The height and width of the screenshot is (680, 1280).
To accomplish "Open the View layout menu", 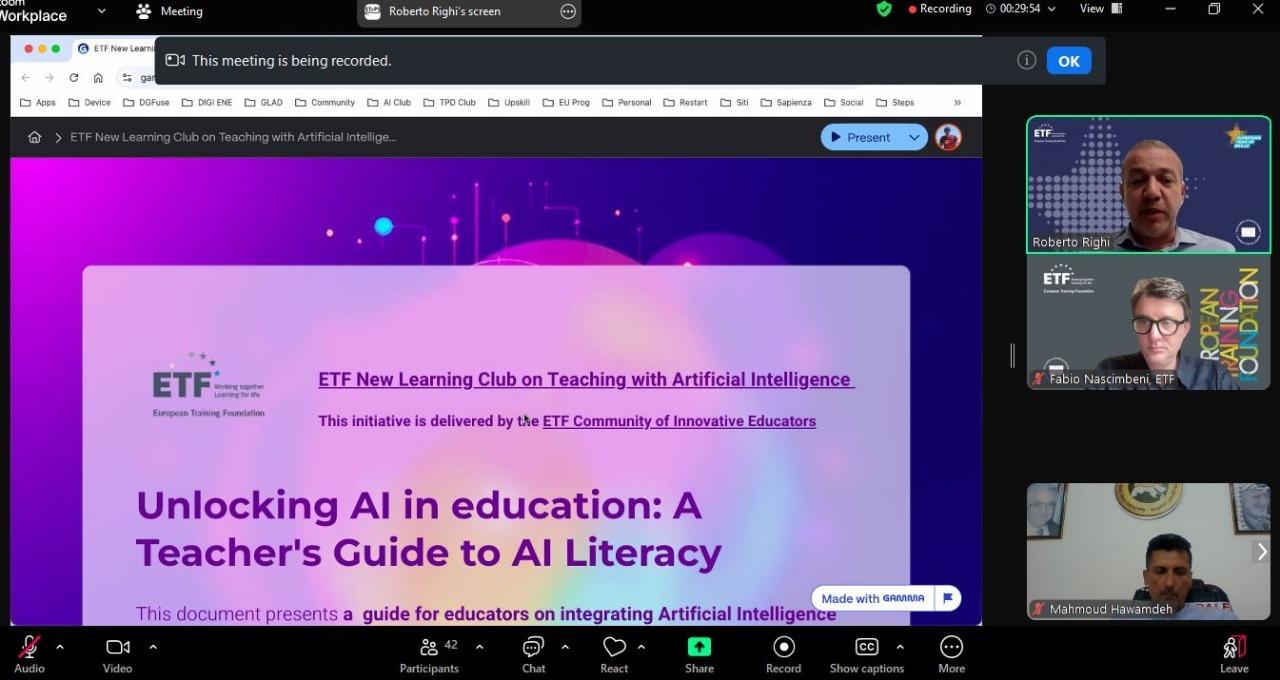I will (x=1101, y=9).
